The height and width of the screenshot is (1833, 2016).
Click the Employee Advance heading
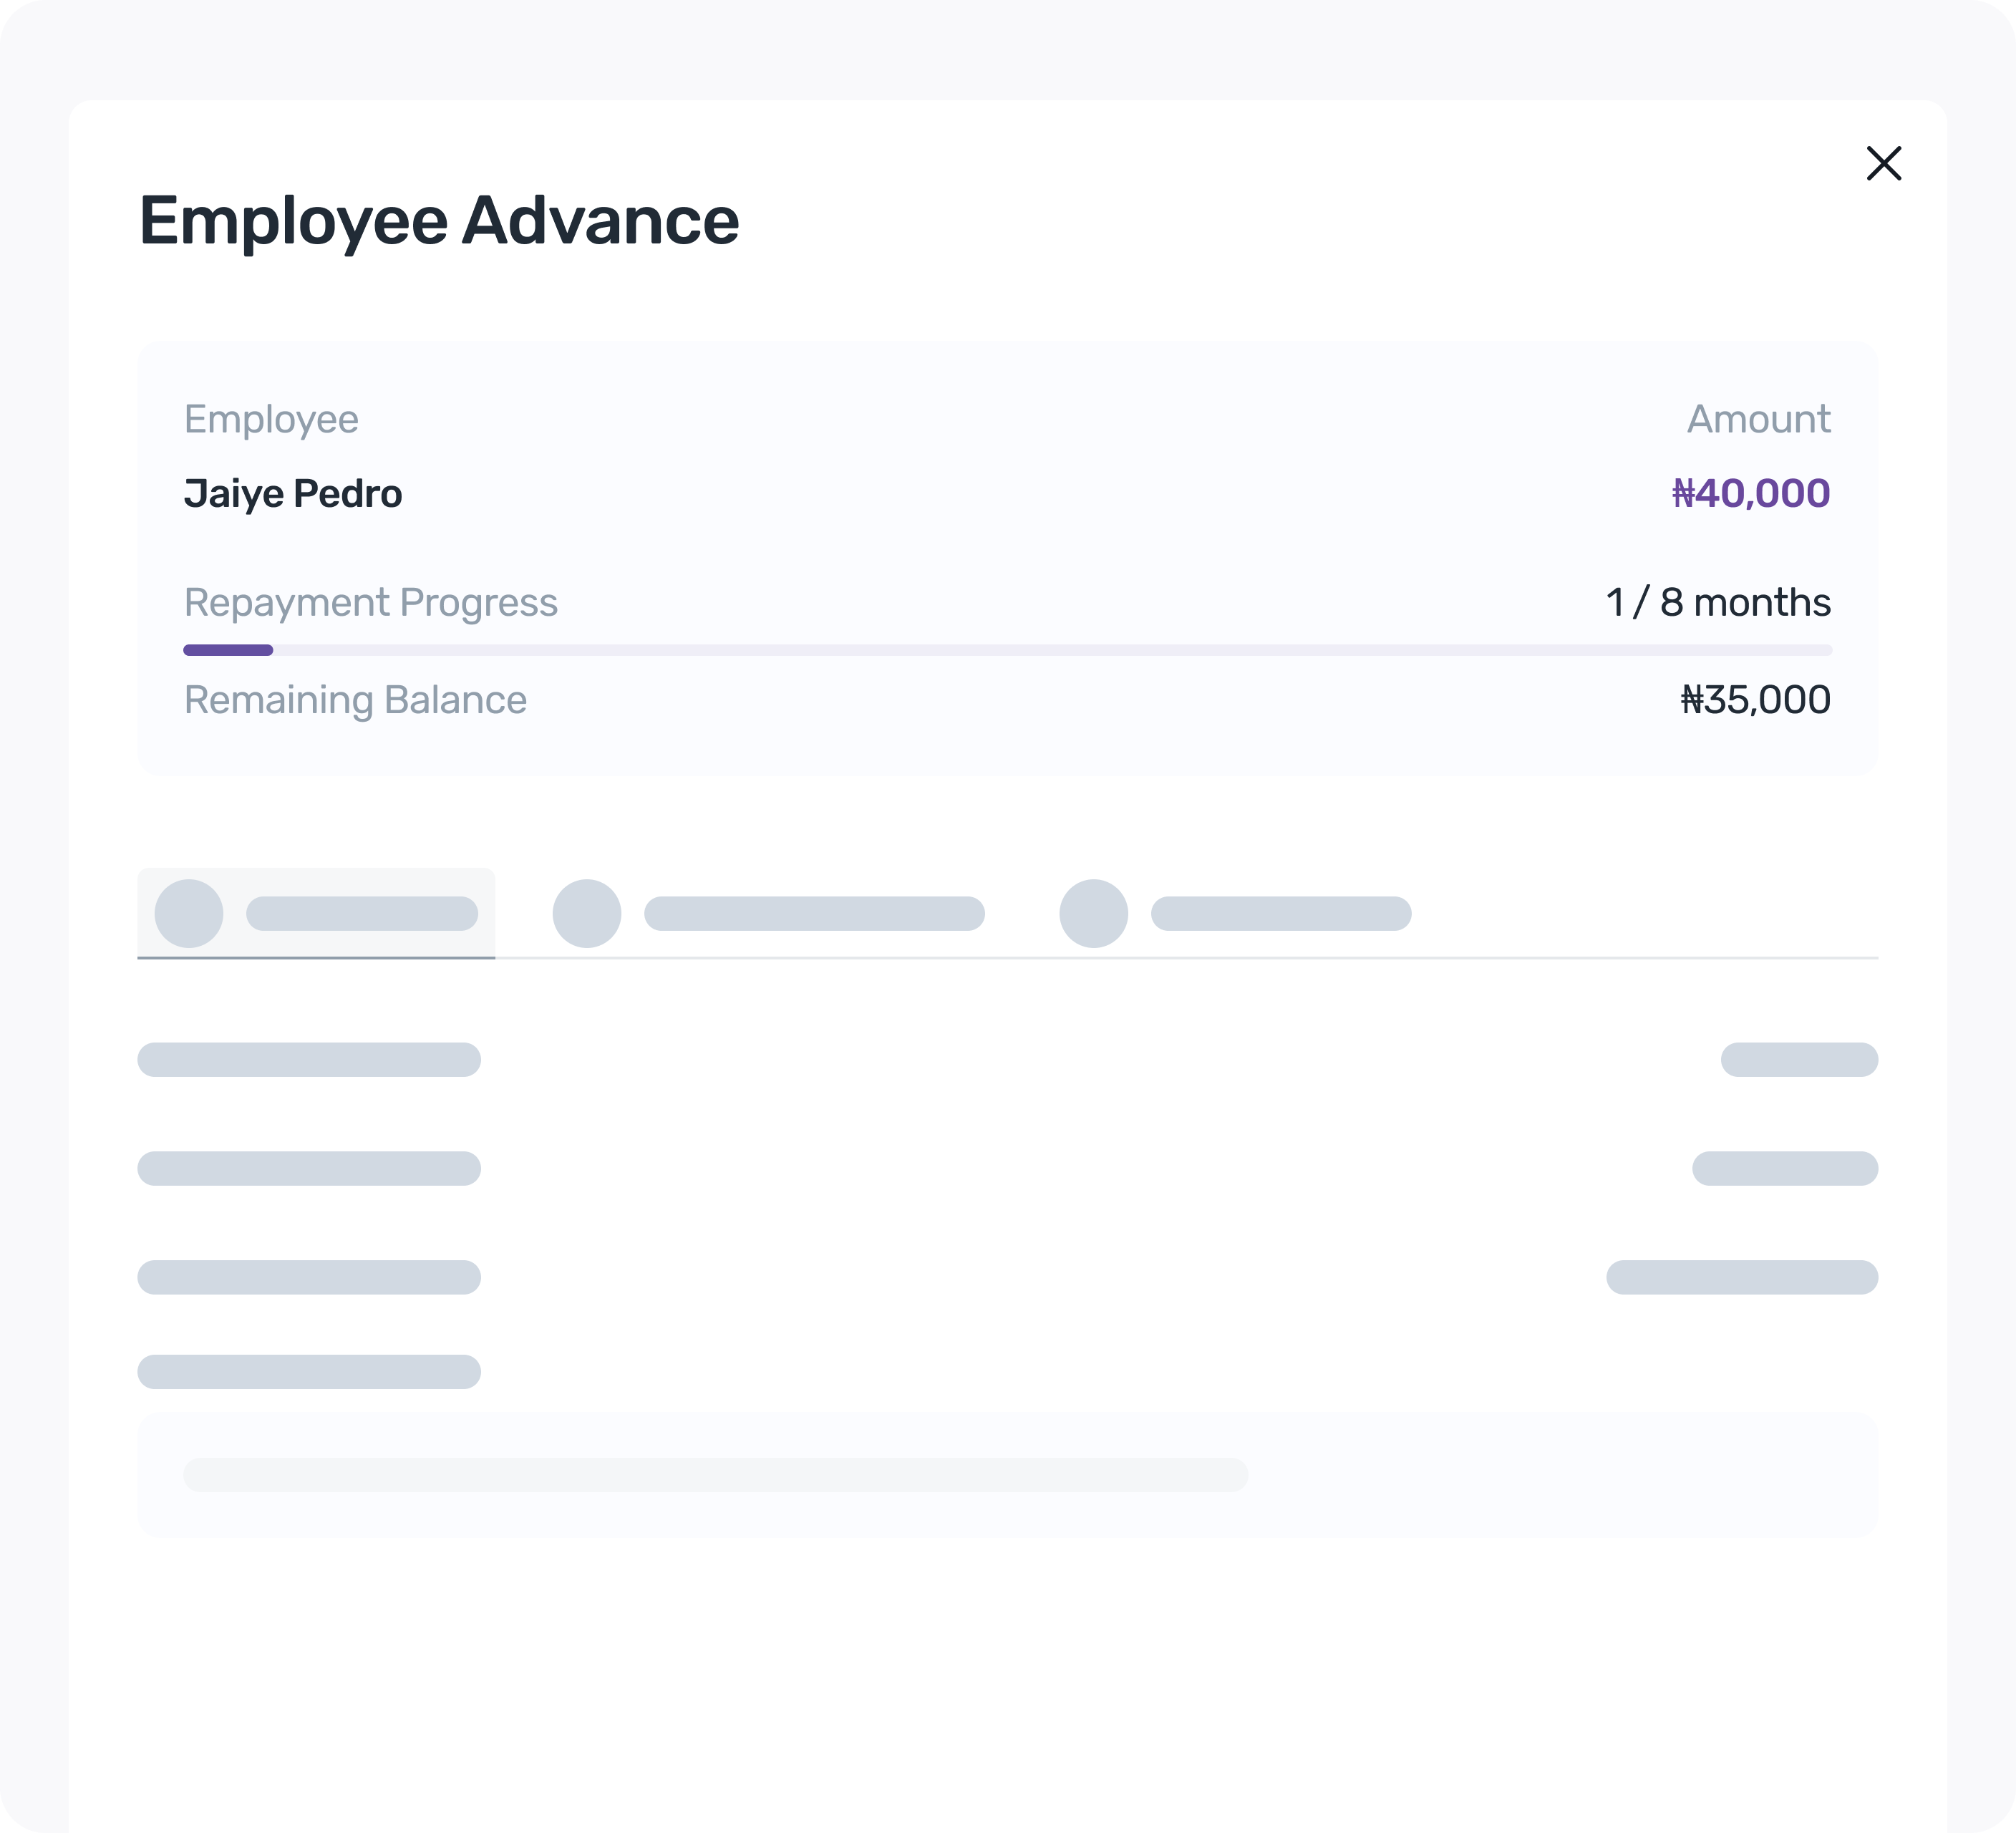pos(439,220)
